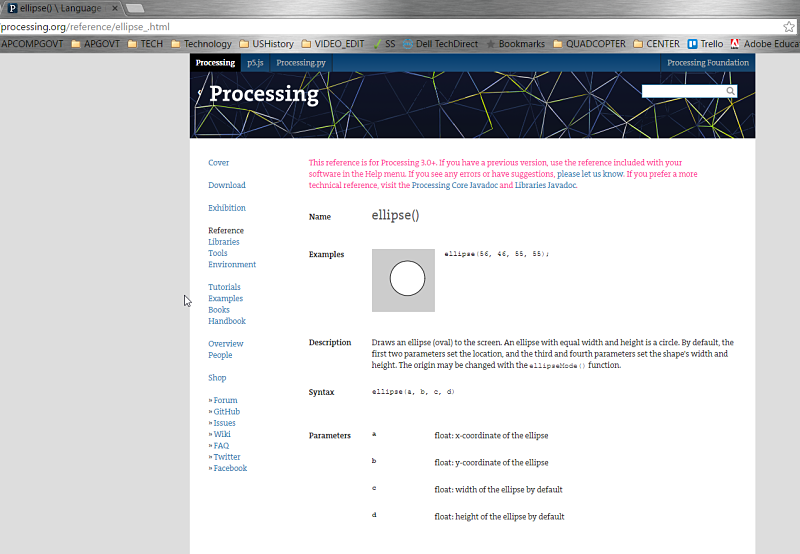This screenshot has width=800, height=554.
Task: Click 'float: x-coordinate of the ellipse' text
Action: 491,436
